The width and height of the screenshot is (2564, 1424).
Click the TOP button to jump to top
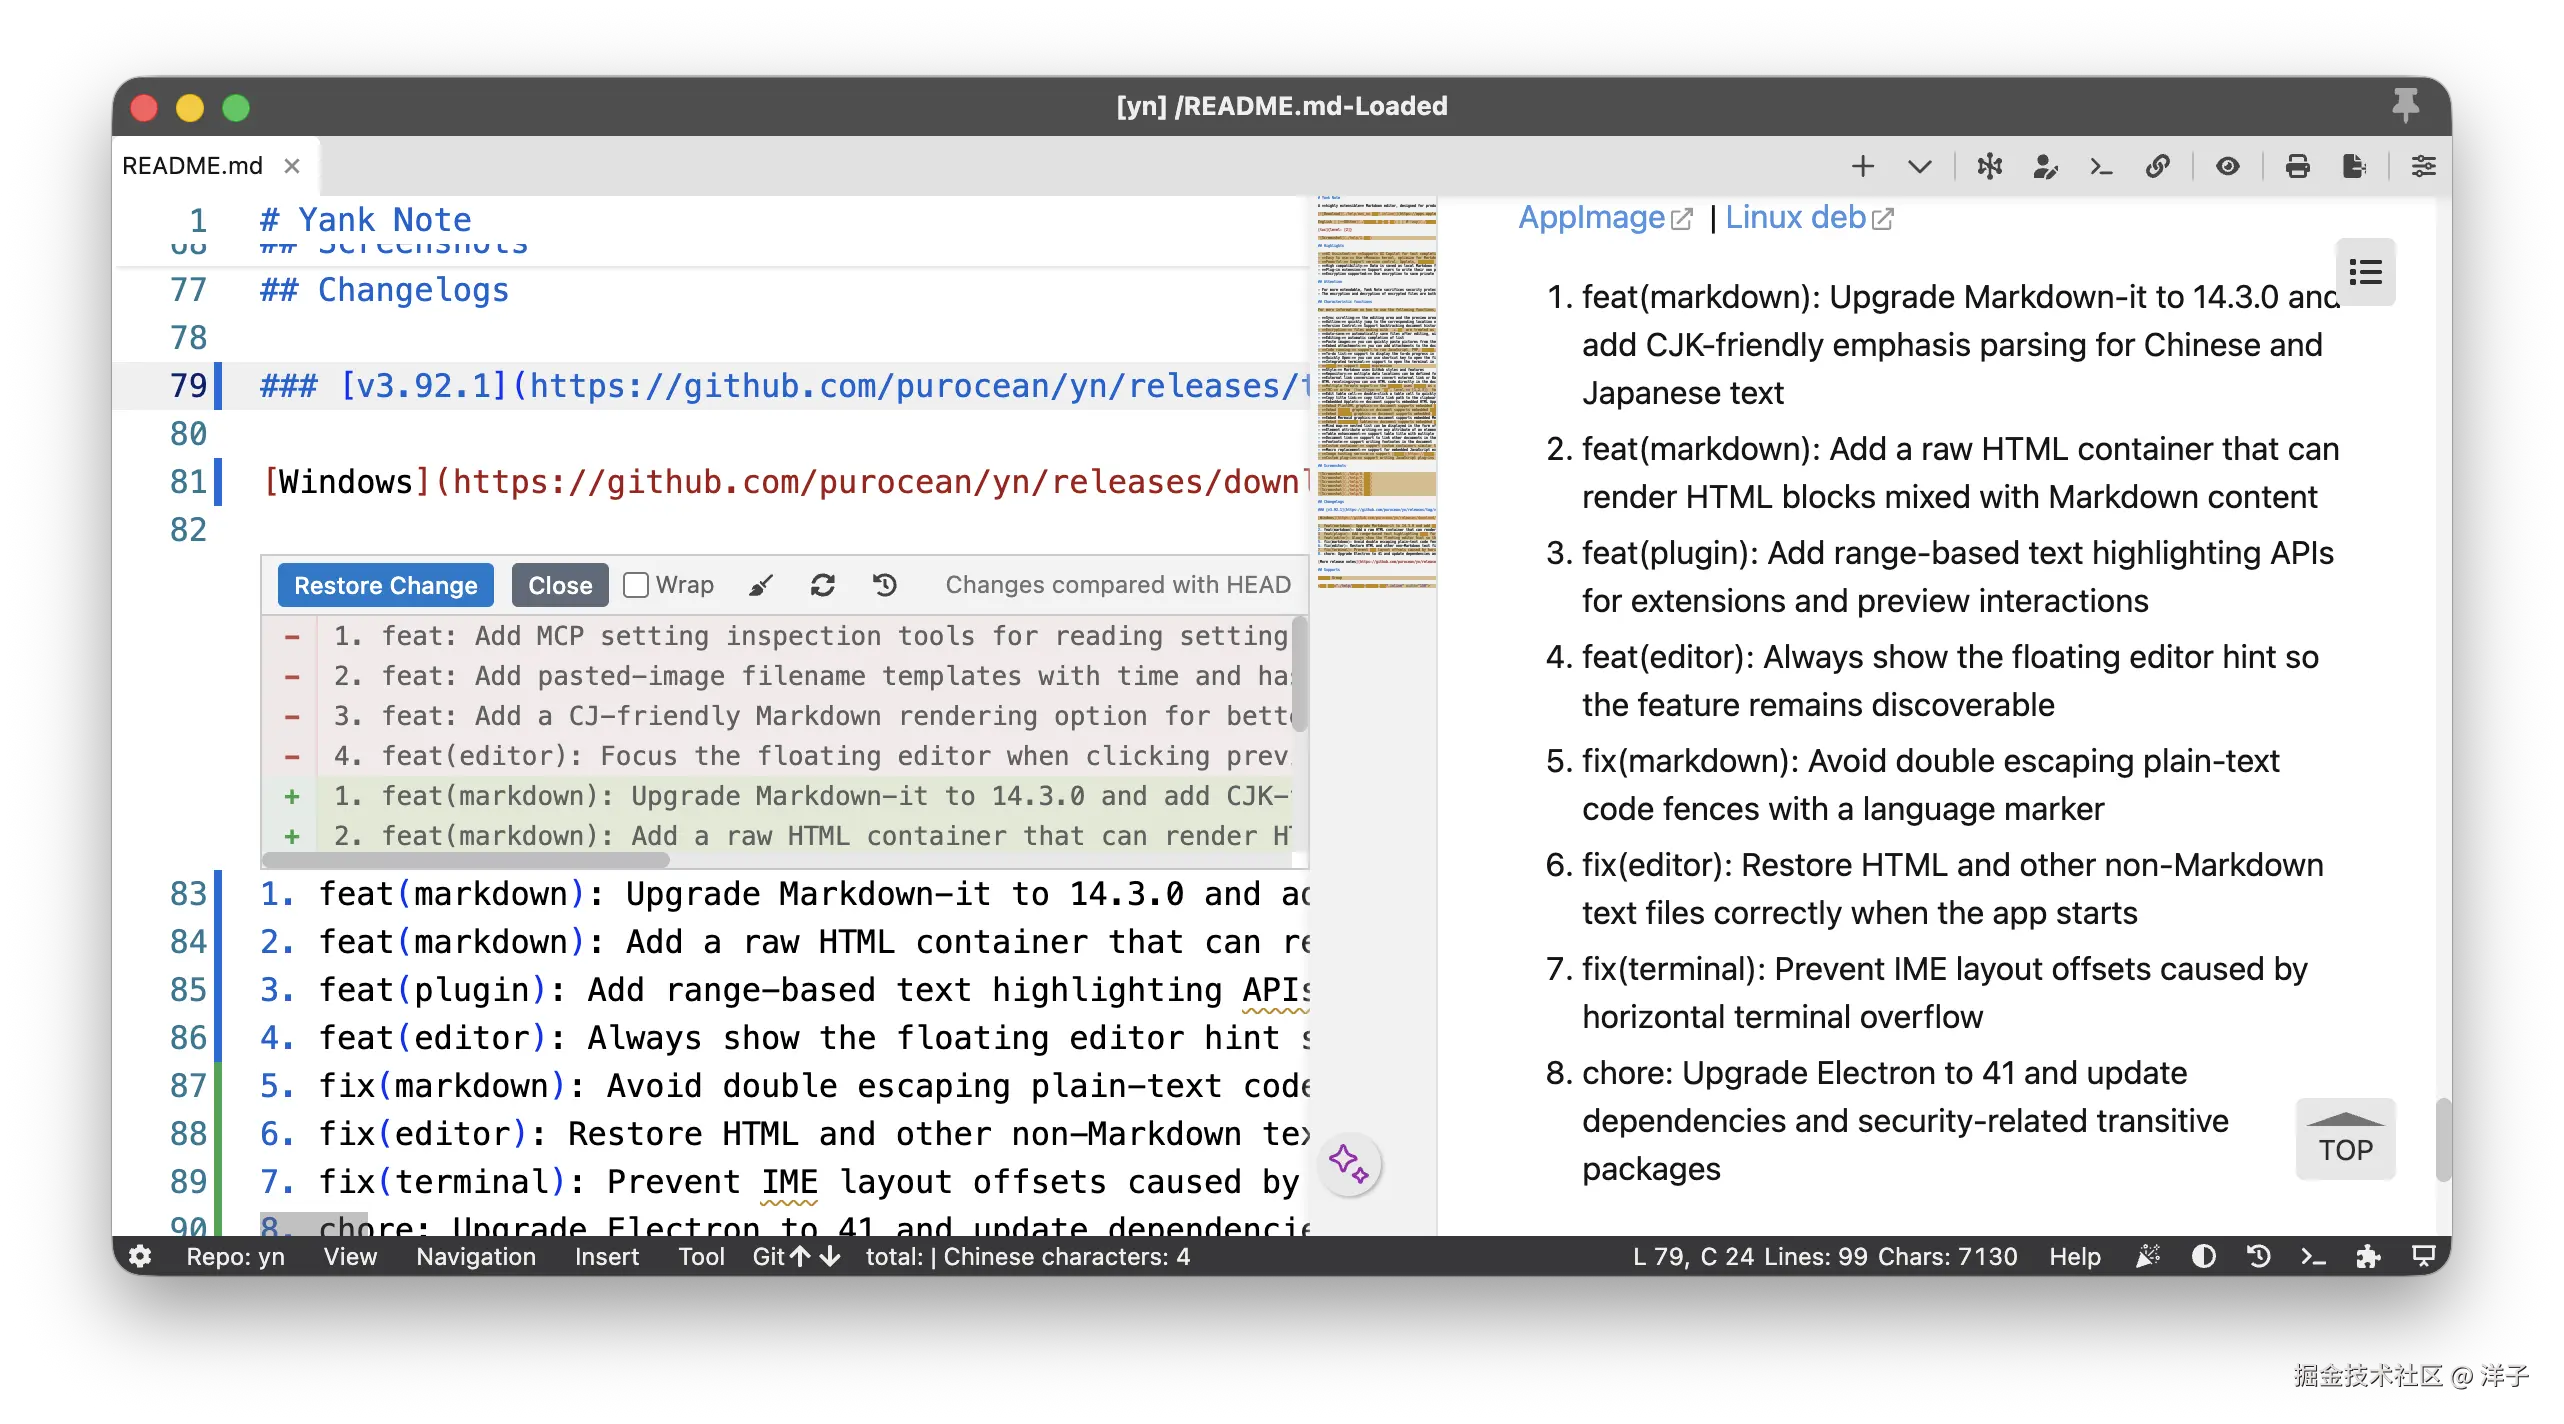click(2345, 1139)
